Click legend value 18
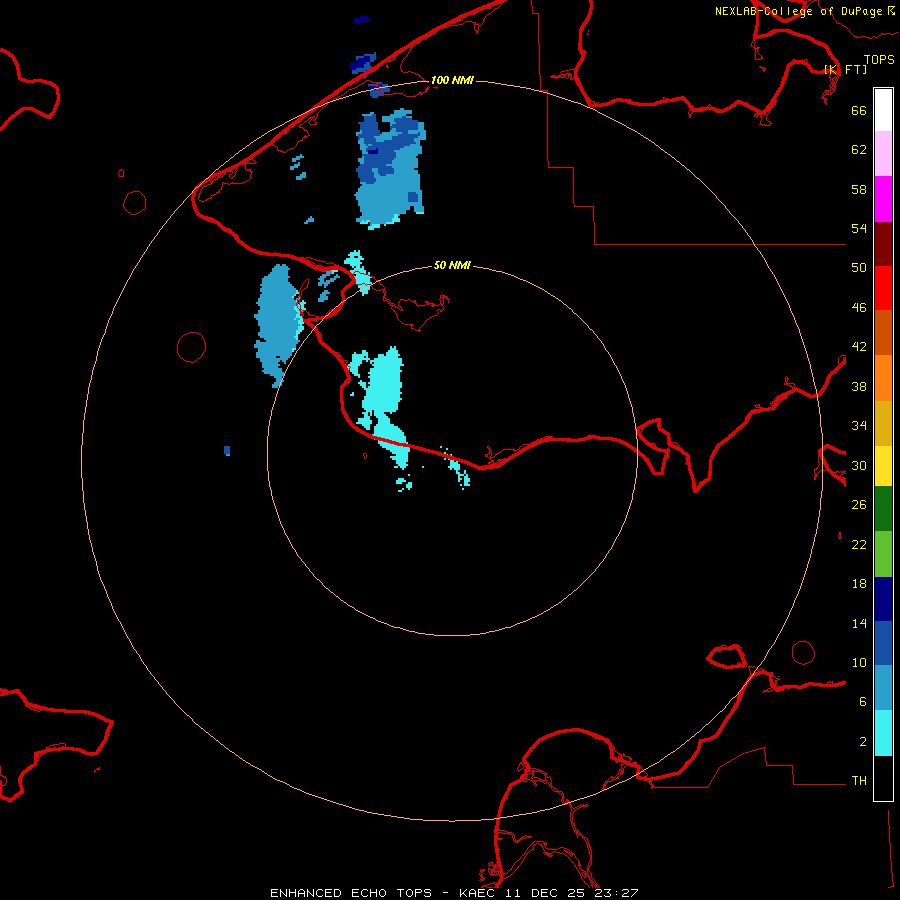Image resolution: width=900 pixels, height=900 pixels. (x=859, y=584)
